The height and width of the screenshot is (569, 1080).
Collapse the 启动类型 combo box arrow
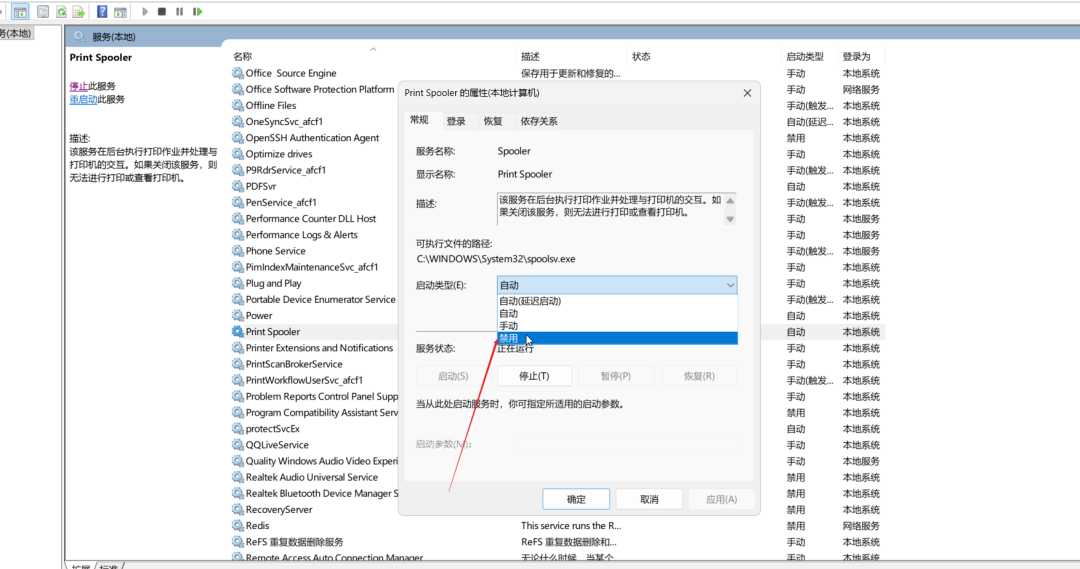point(727,285)
